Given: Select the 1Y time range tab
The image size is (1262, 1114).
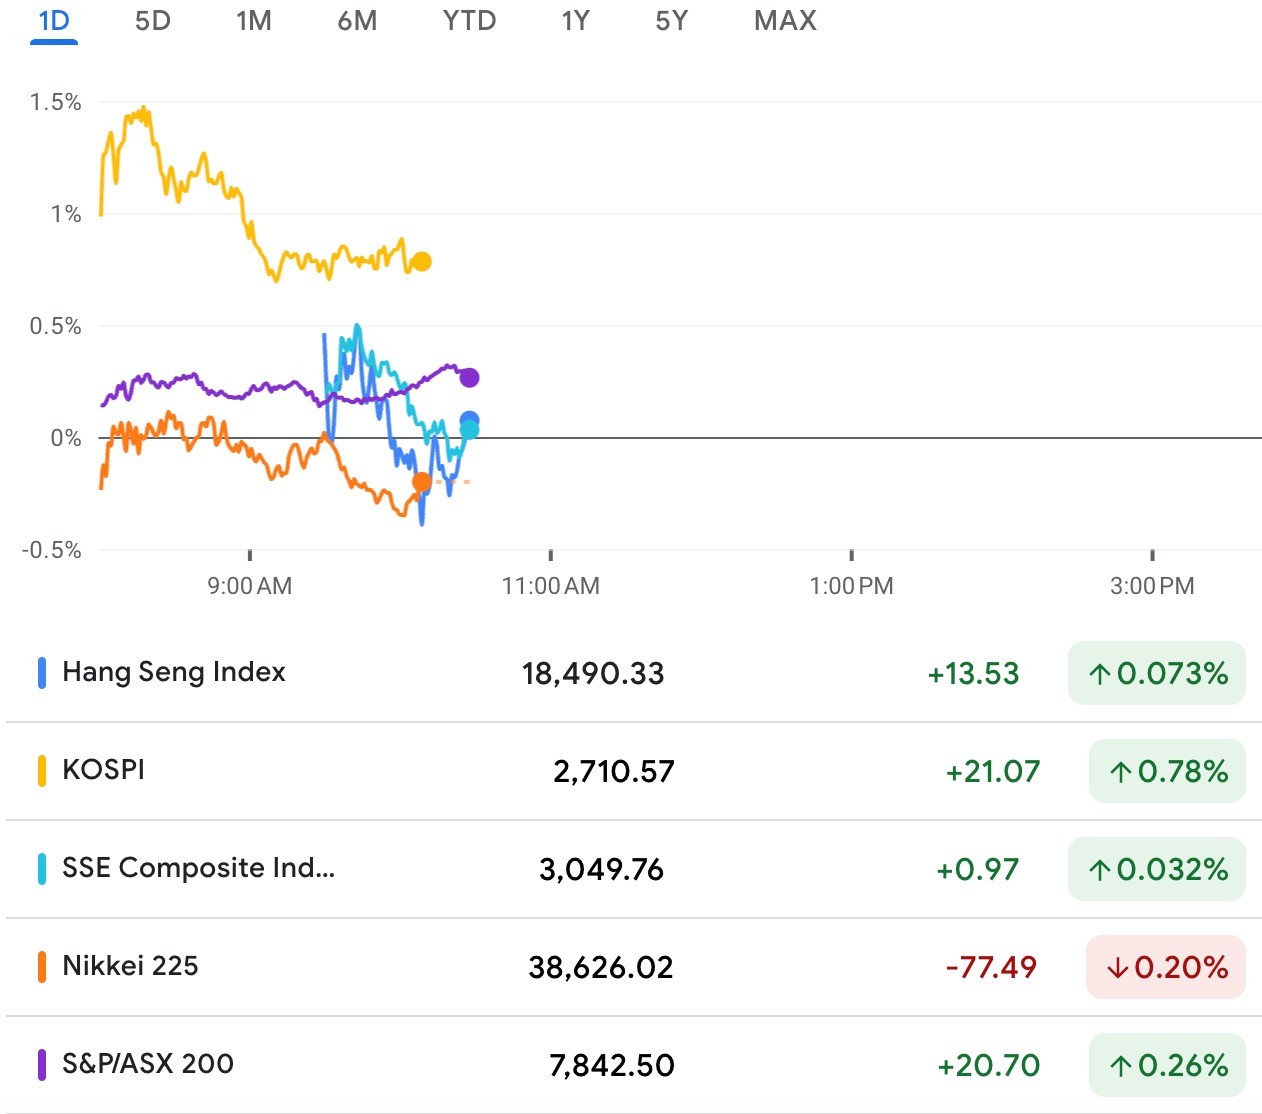Looking at the screenshot, I should tap(576, 21).
